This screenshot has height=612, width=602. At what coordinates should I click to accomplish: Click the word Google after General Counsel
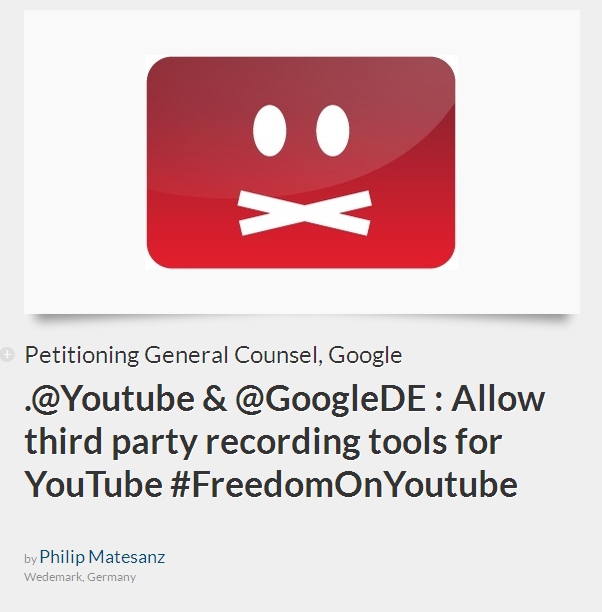(365, 356)
